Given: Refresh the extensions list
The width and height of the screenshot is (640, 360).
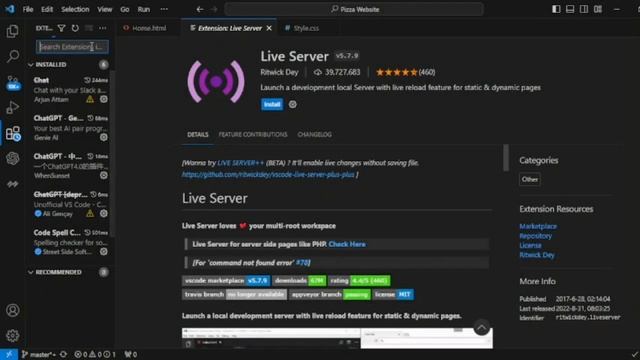Looking at the screenshot, I should pyautogui.click(x=75, y=28).
